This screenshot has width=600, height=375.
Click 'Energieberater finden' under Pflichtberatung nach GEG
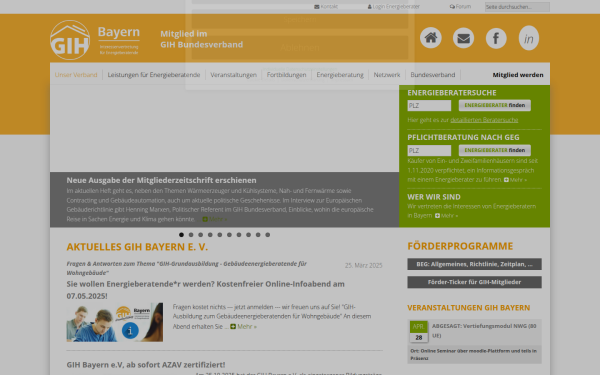(x=494, y=150)
